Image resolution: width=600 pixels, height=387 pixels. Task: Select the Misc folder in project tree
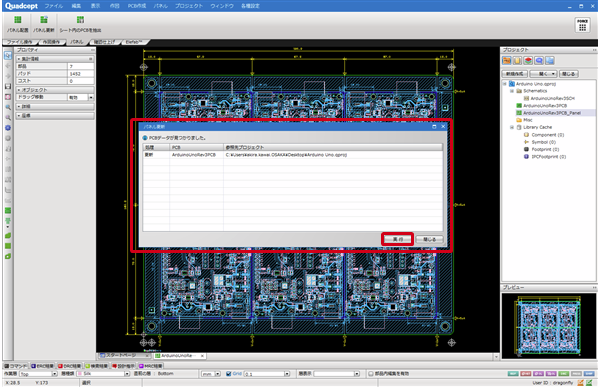click(x=528, y=120)
